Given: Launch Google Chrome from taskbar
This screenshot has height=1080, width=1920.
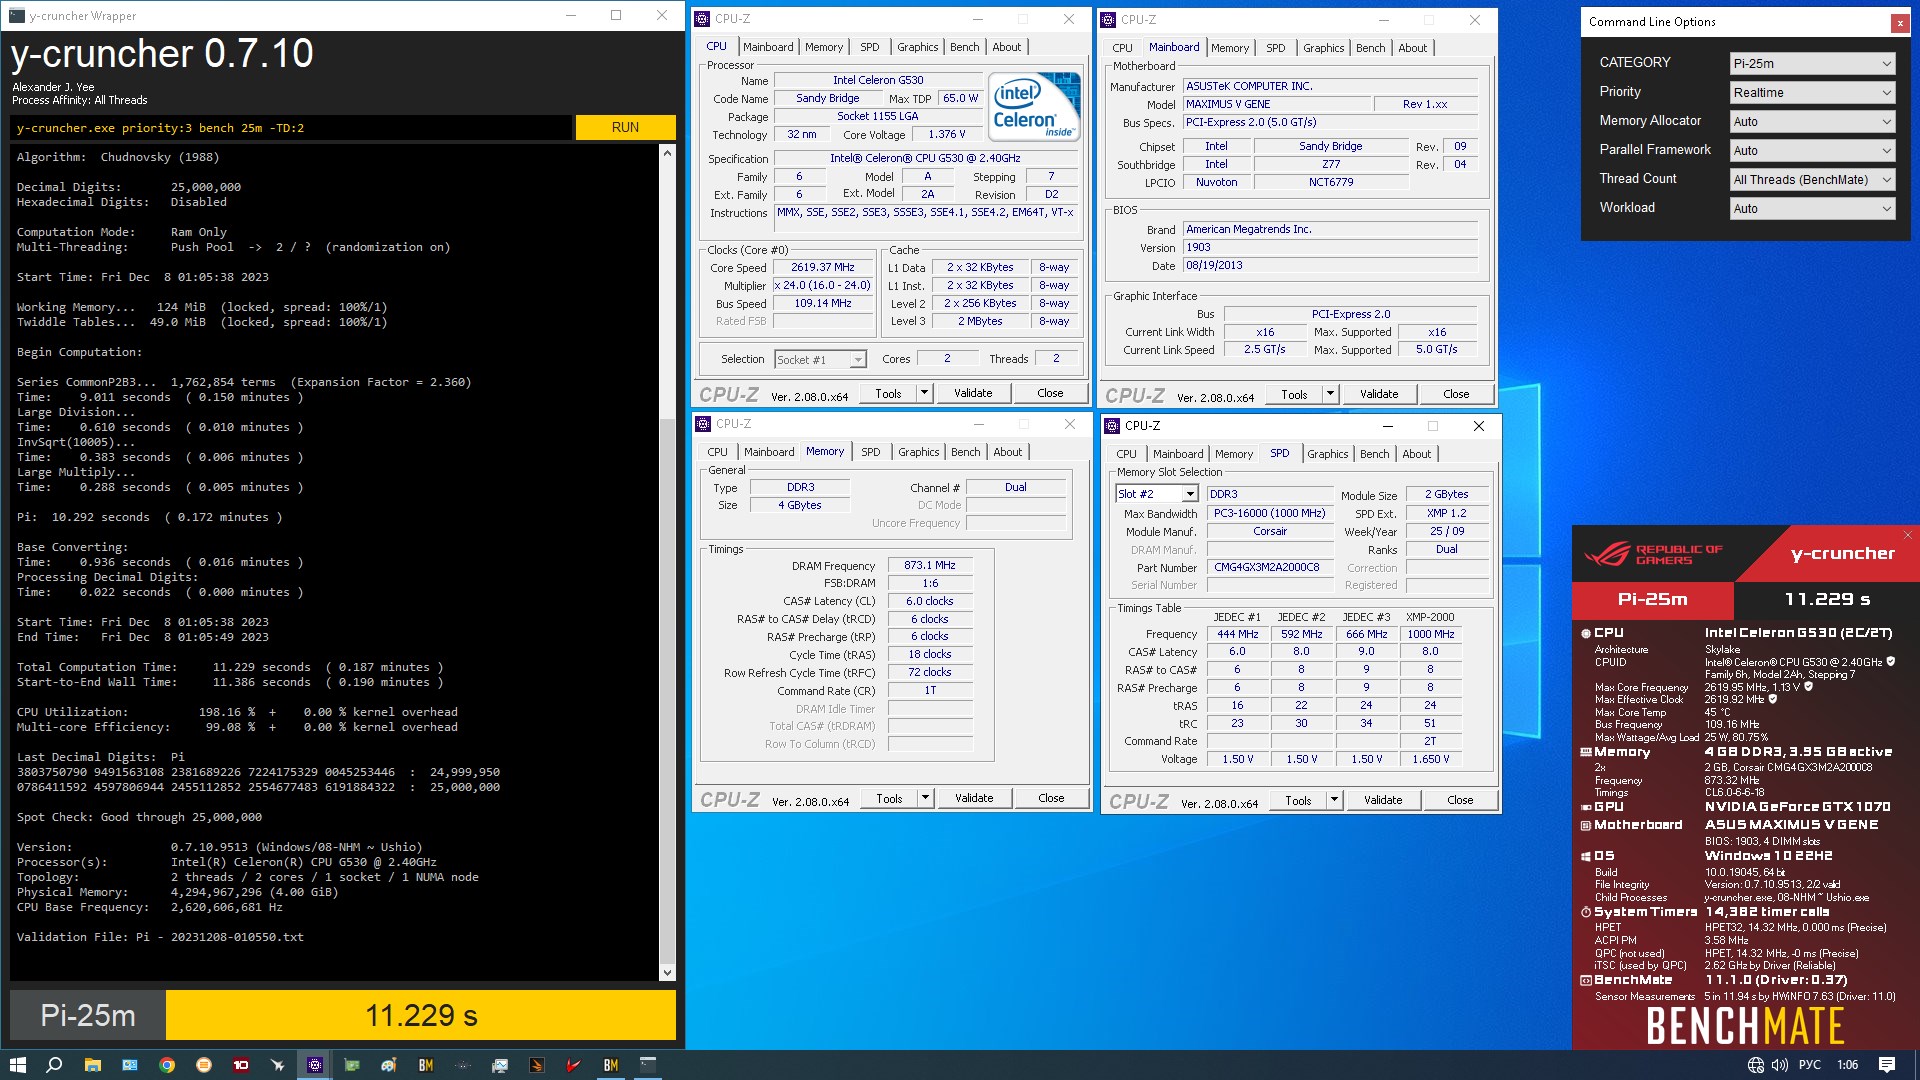Looking at the screenshot, I should pyautogui.click(x=167, y=1065).
